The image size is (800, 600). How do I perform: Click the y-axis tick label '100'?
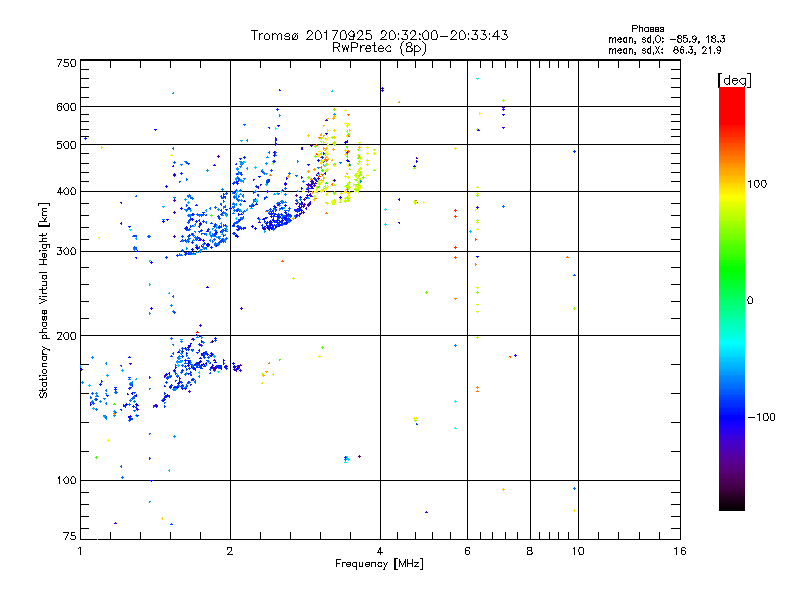66,481
